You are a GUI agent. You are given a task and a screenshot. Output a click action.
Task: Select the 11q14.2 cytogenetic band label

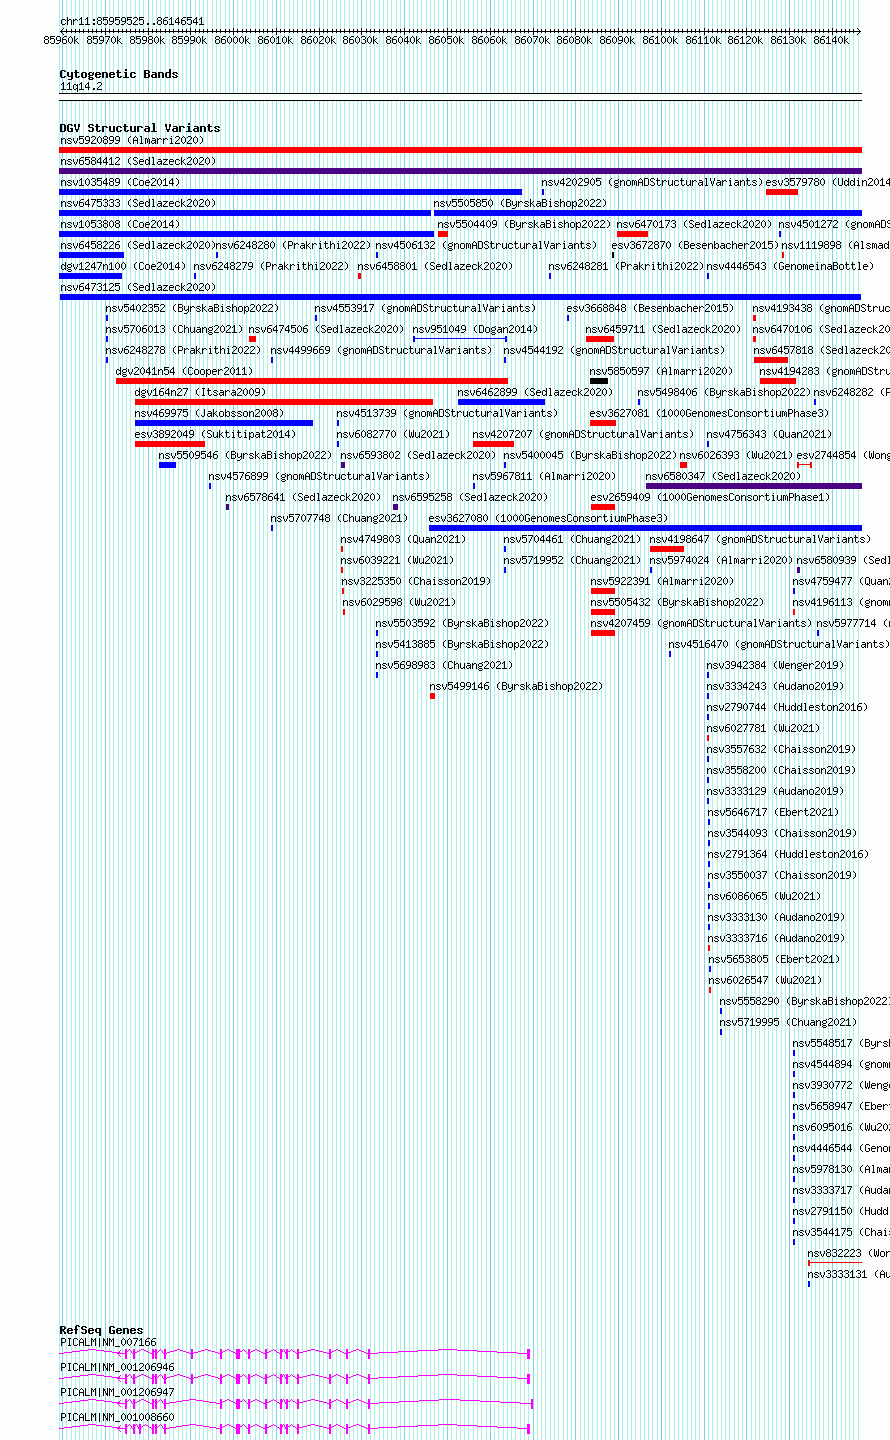[x=81, y=86]
